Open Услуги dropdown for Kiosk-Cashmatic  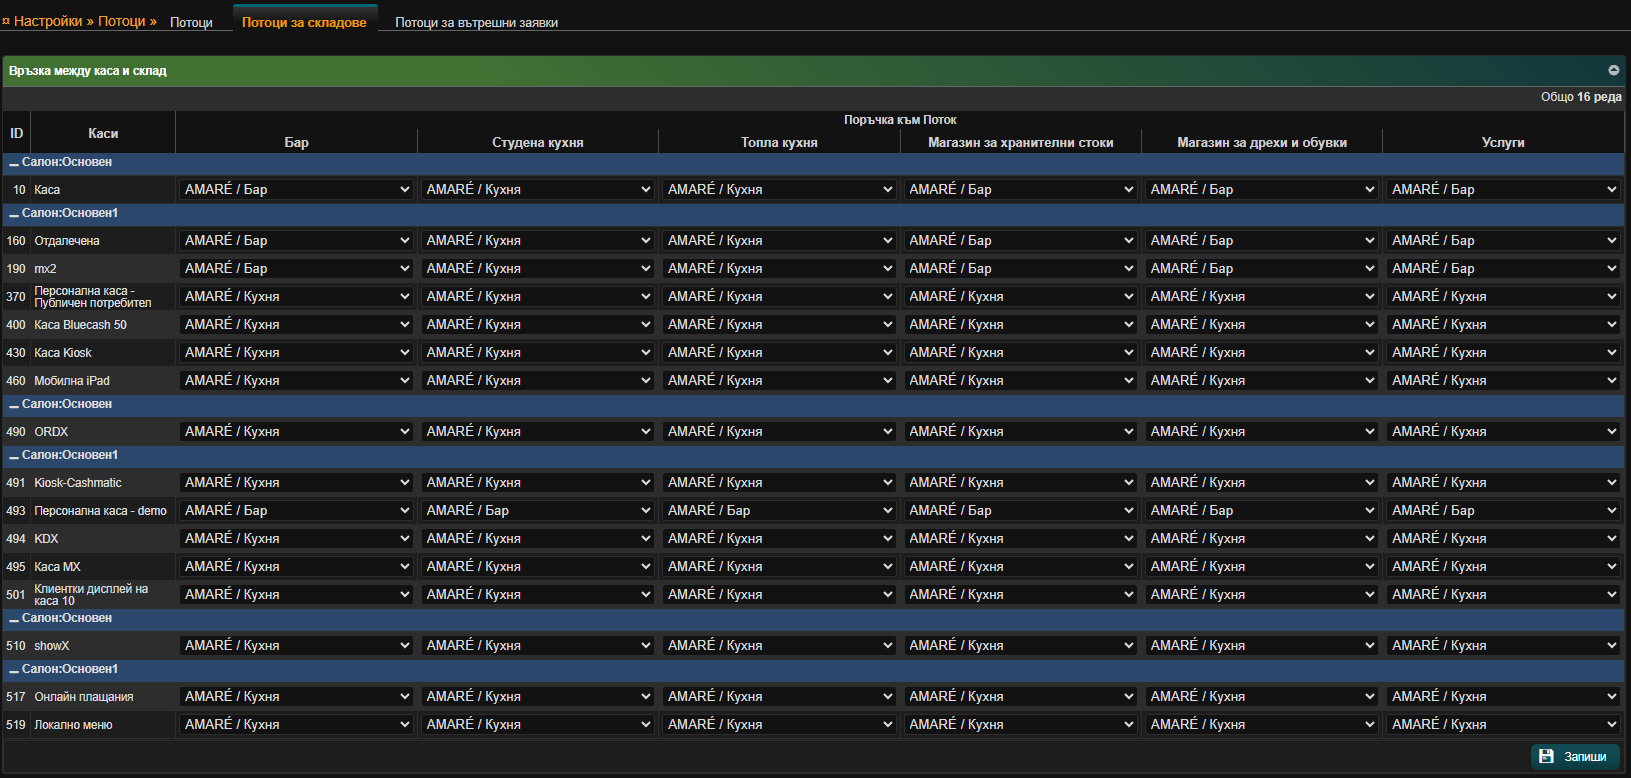click(1503, 482)
